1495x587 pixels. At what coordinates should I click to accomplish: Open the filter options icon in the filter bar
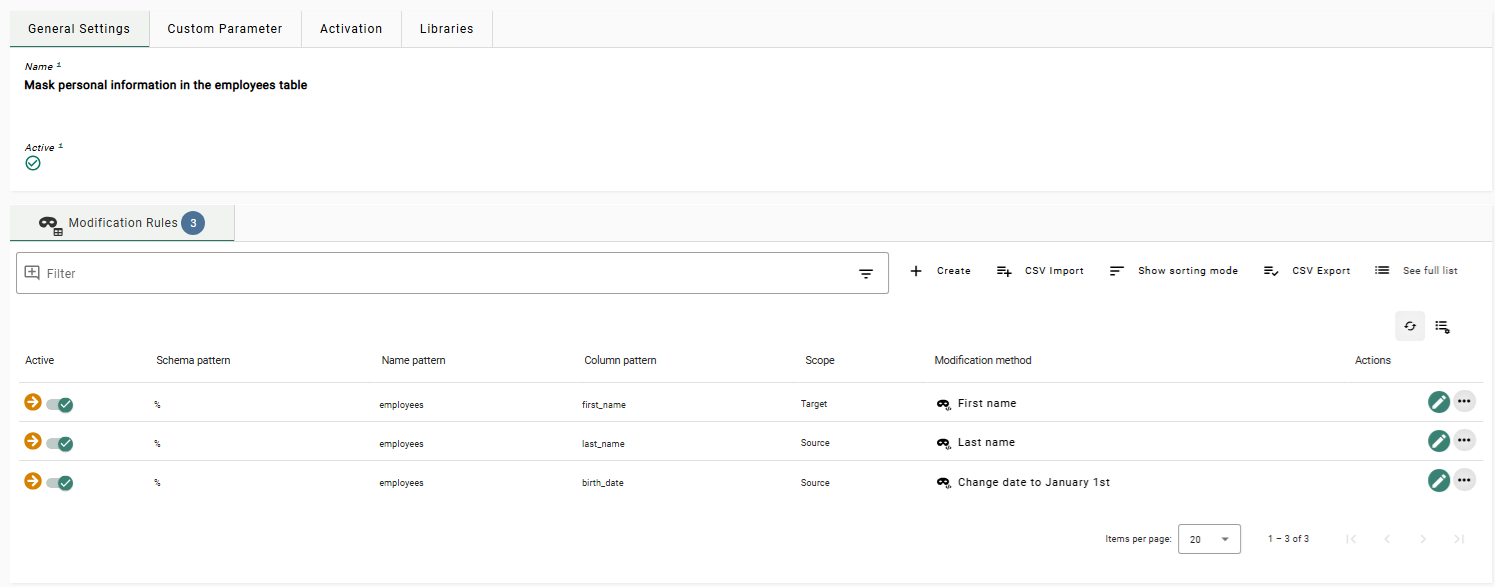866,272
